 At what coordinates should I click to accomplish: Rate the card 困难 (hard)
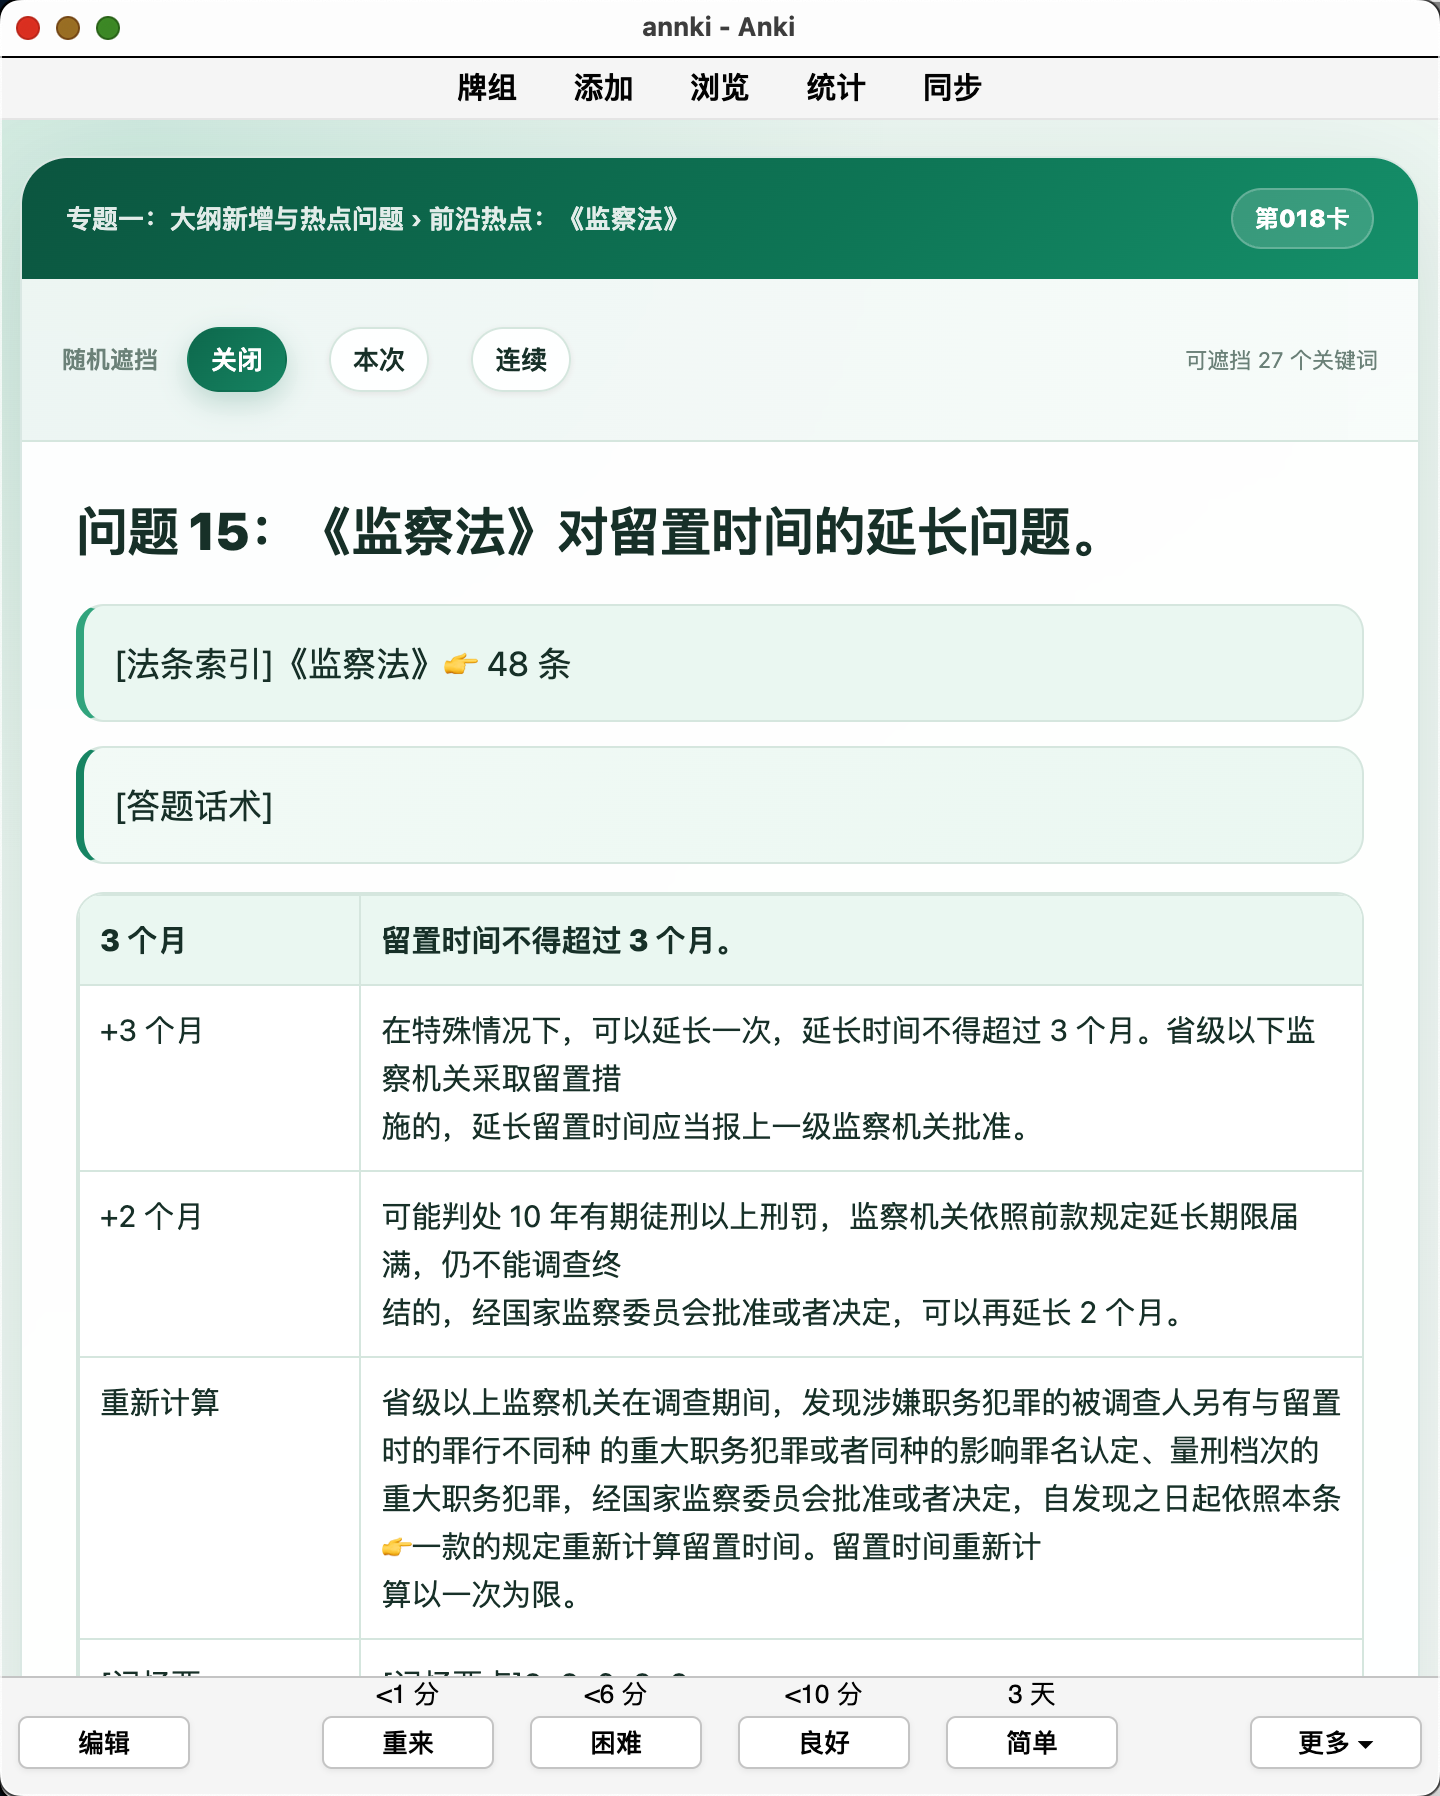click(x=616, y=1742)
